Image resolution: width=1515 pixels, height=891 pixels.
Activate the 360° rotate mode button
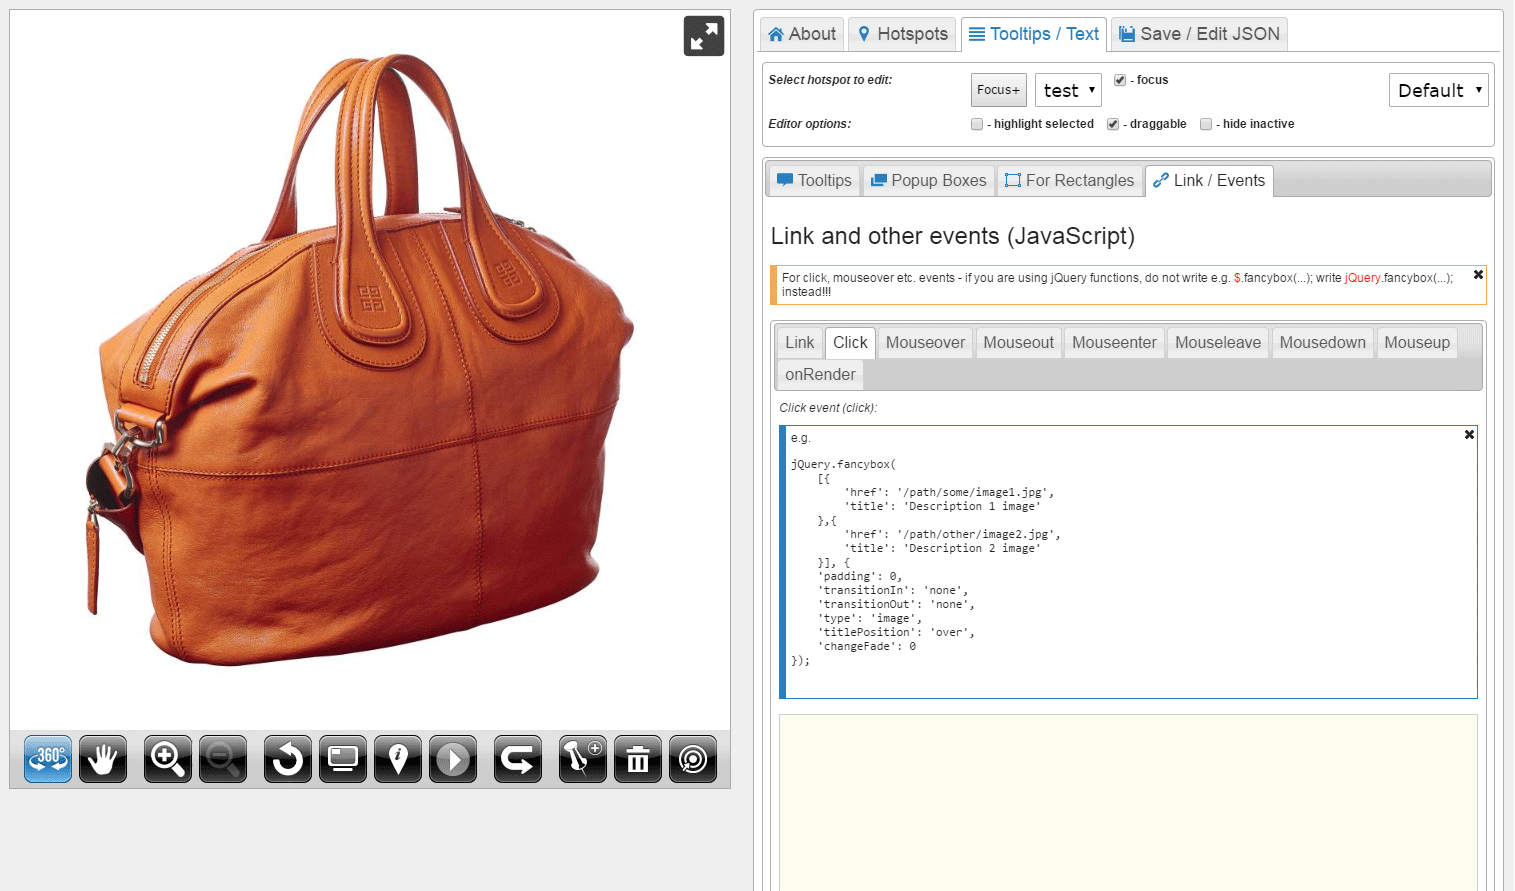point(48,759)
